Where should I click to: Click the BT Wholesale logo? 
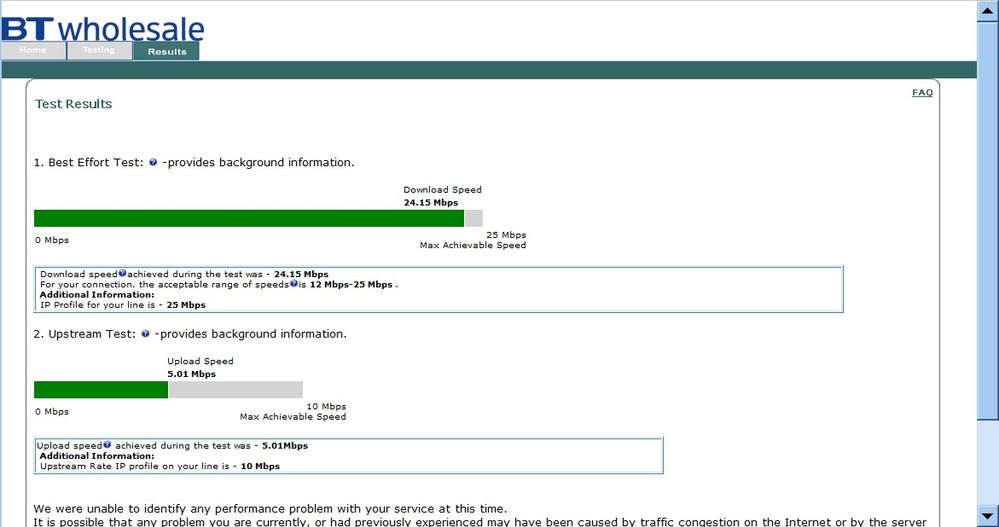tap(103, 28)
